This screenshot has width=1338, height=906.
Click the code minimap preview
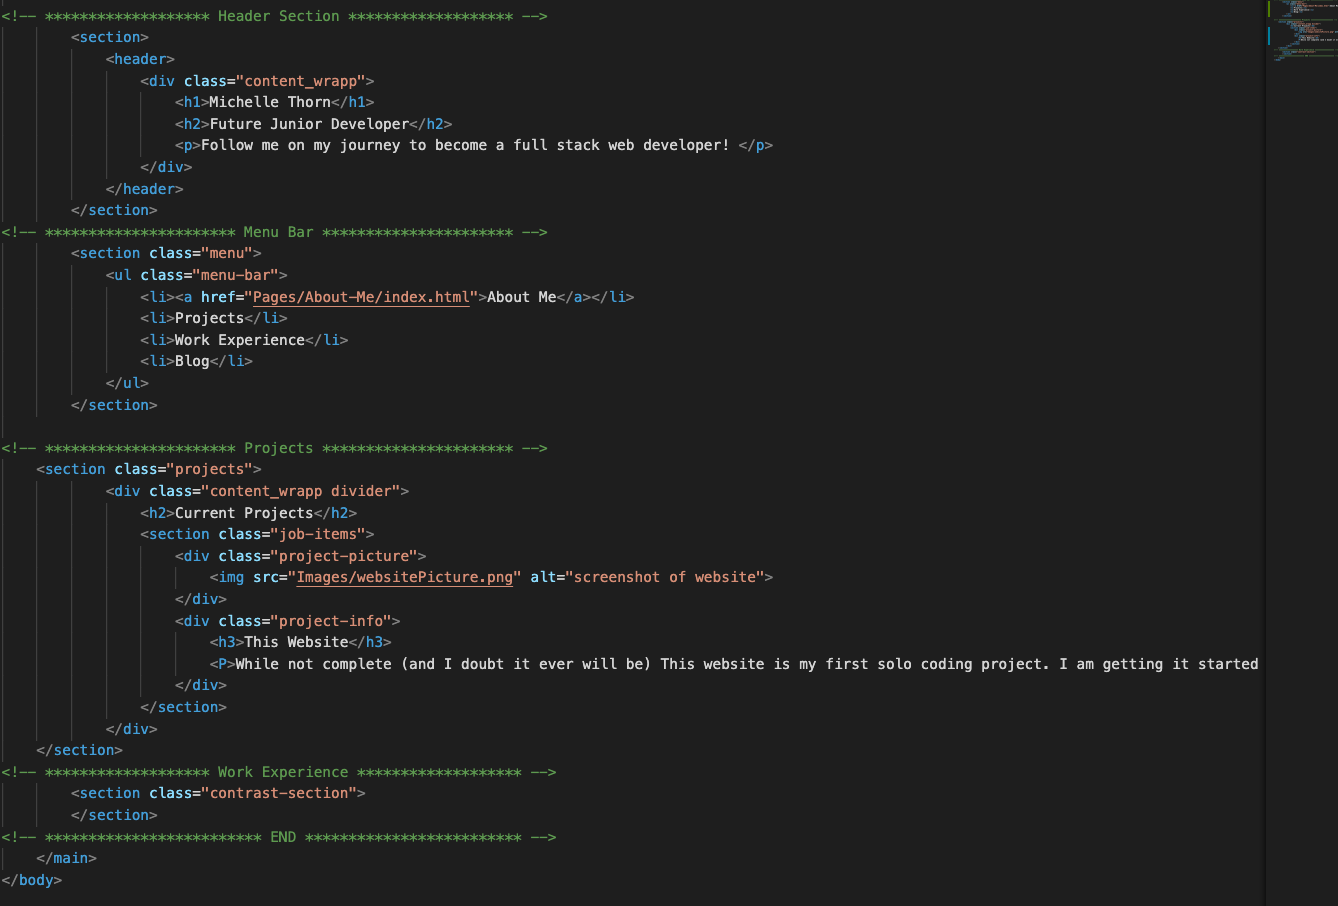tap(1301, 32)
